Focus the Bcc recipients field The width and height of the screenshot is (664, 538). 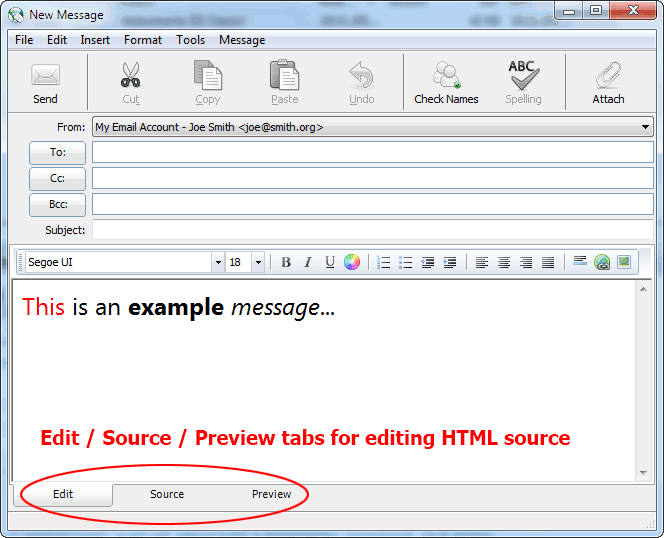click(x=373, y=204)
